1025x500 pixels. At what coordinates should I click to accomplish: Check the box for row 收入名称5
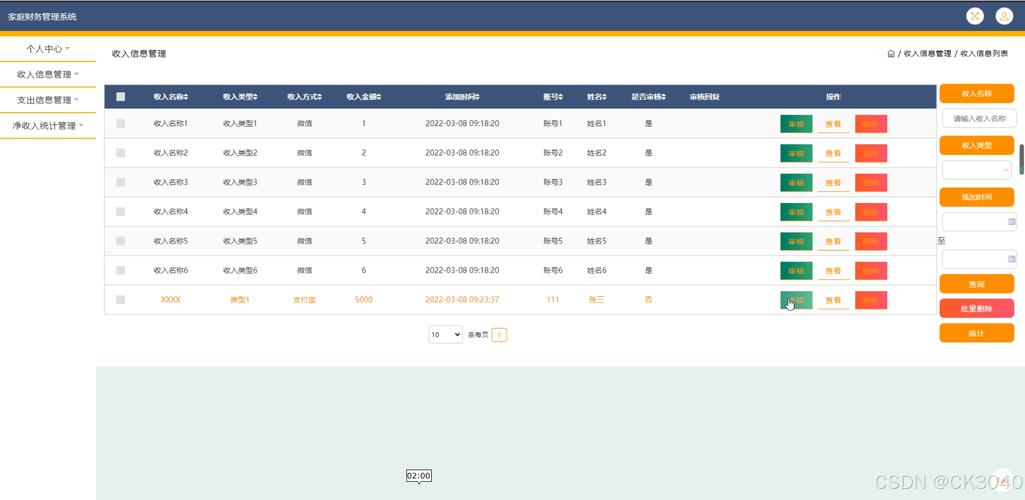[x=120, y=241]
